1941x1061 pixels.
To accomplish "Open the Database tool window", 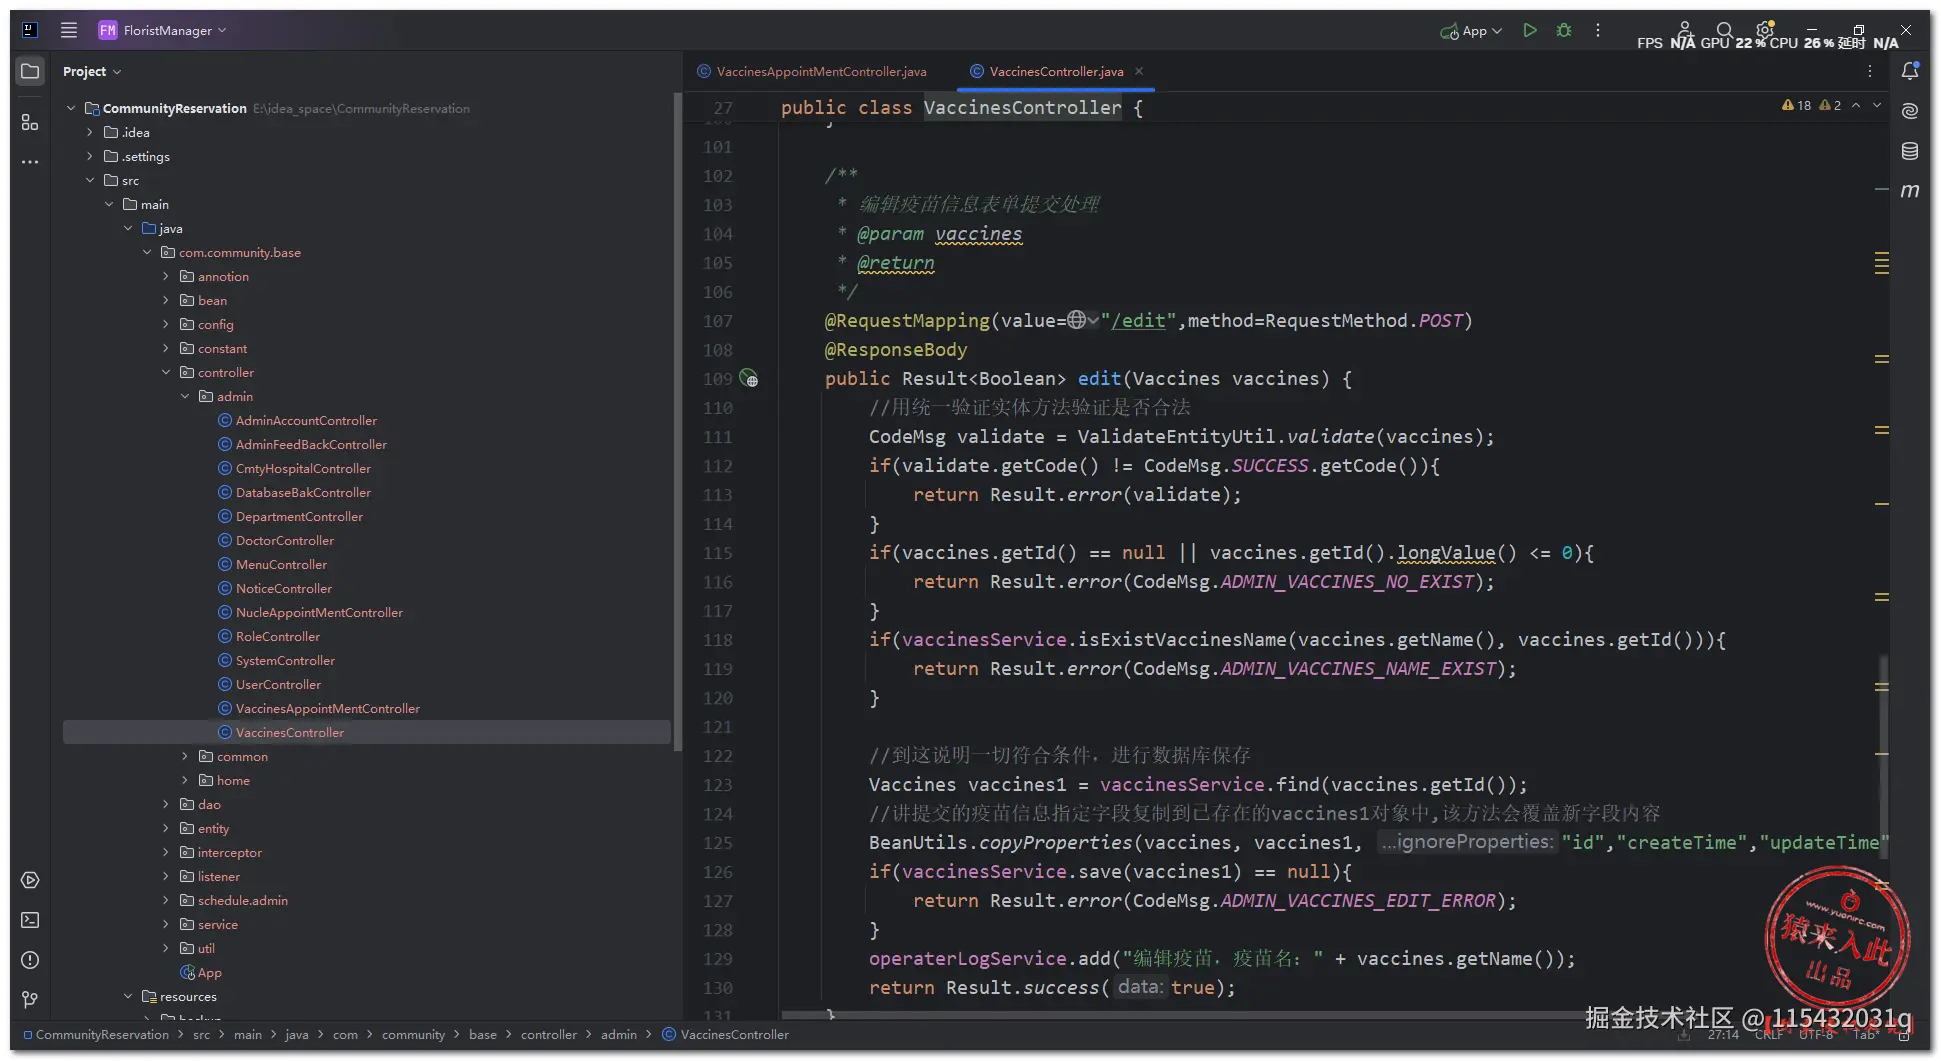I will [1910, 151].
